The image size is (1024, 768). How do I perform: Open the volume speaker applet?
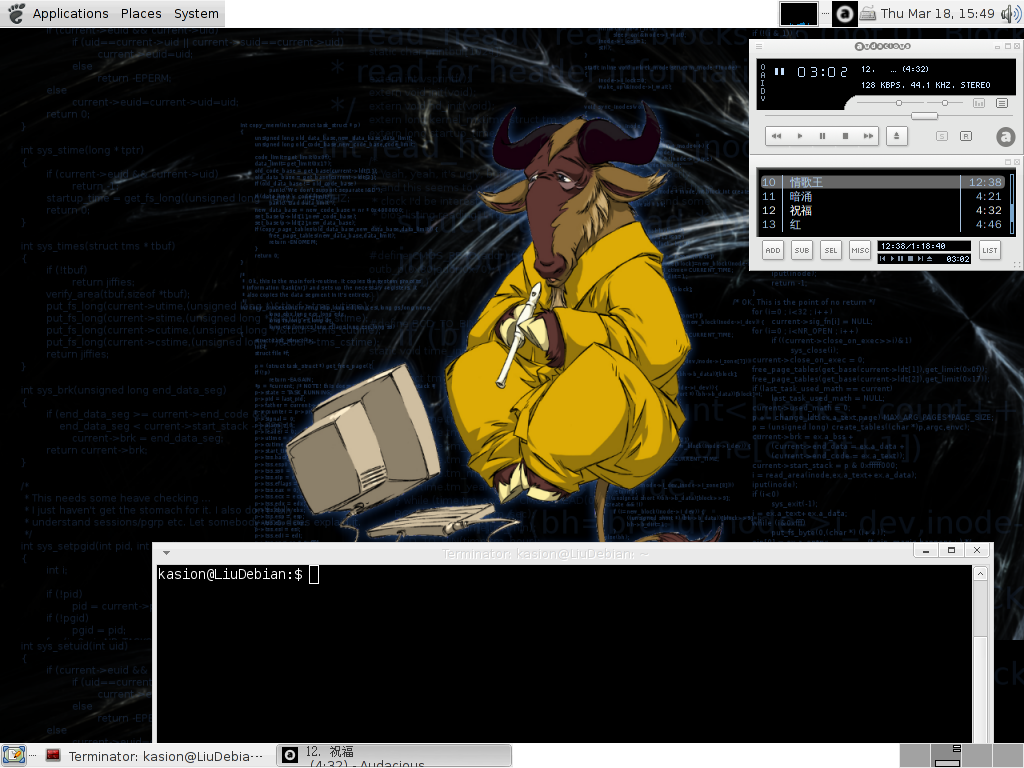[x=1011, y=14]
